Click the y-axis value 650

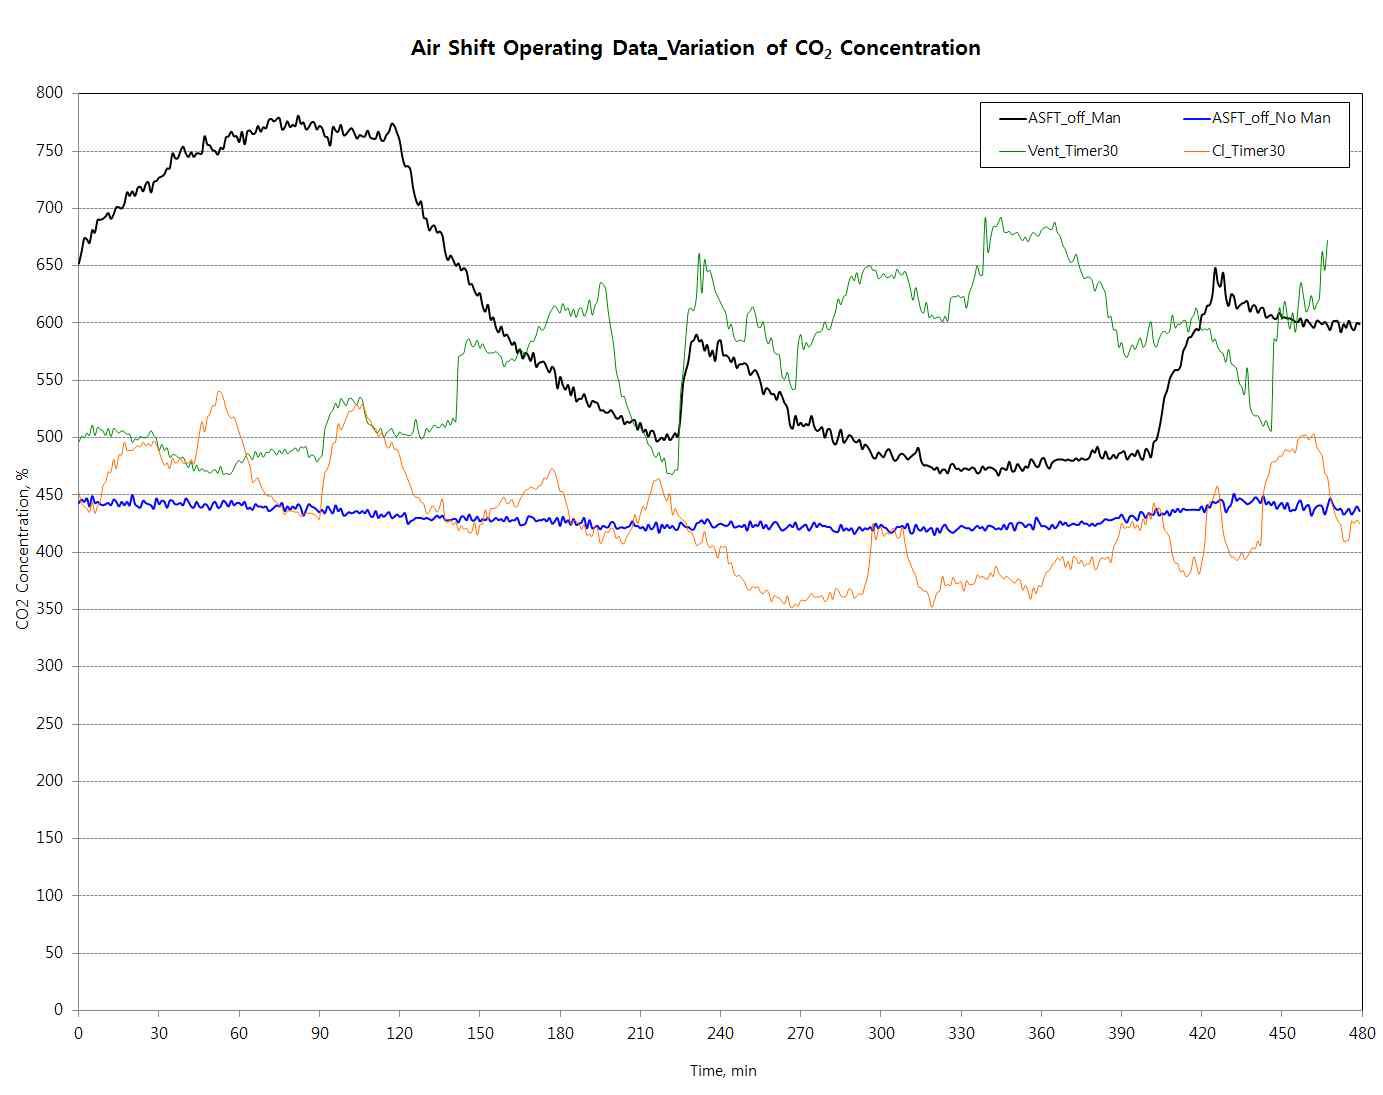(x=50, y=265)
